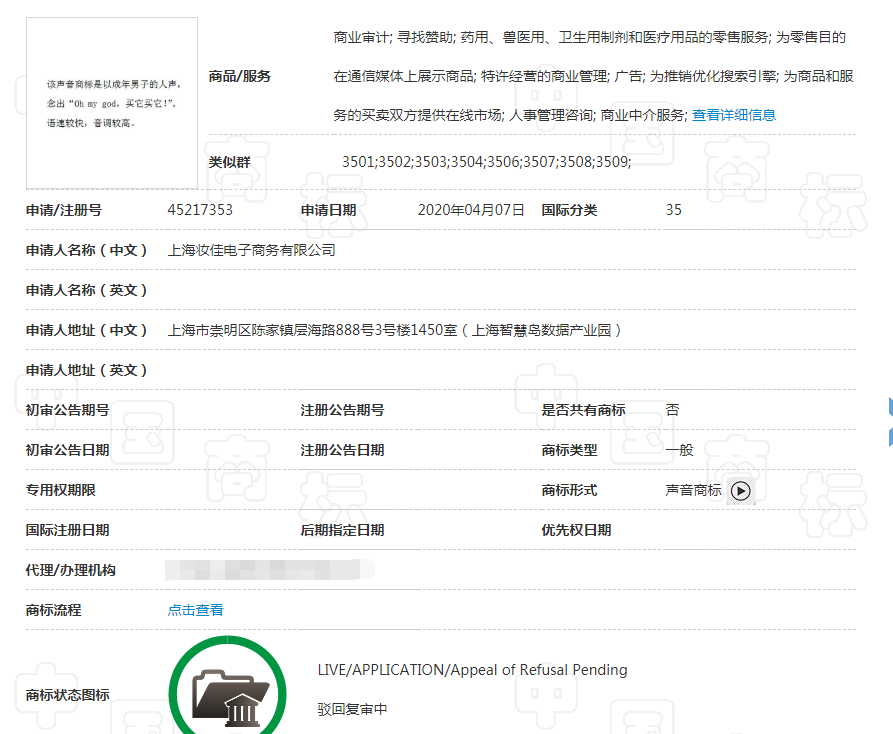Click the international class value 35
Viewport: 893px width, 734px height.
coord(673,210)
